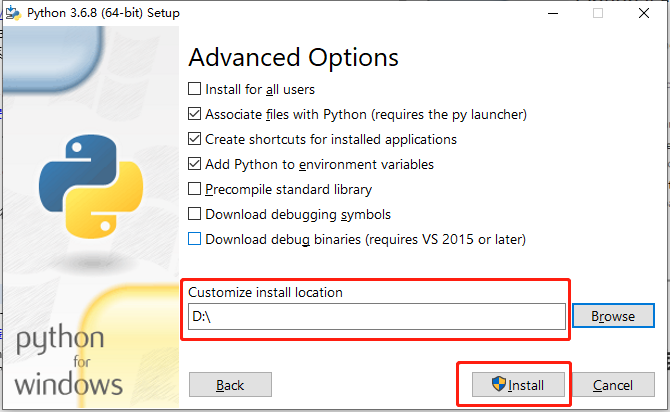Close the Python Setup window
This screenshot has height=412, width=670.
[644, 13]
